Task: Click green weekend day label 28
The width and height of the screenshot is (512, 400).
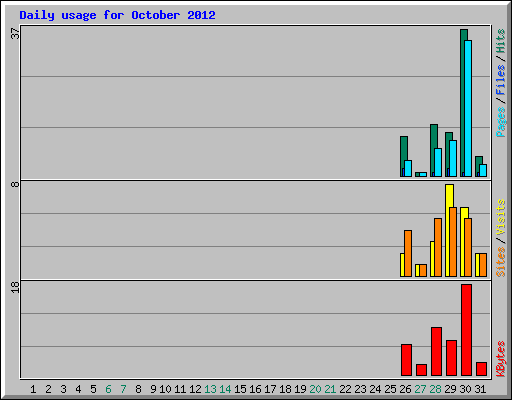Action: (x=435, y=389)
